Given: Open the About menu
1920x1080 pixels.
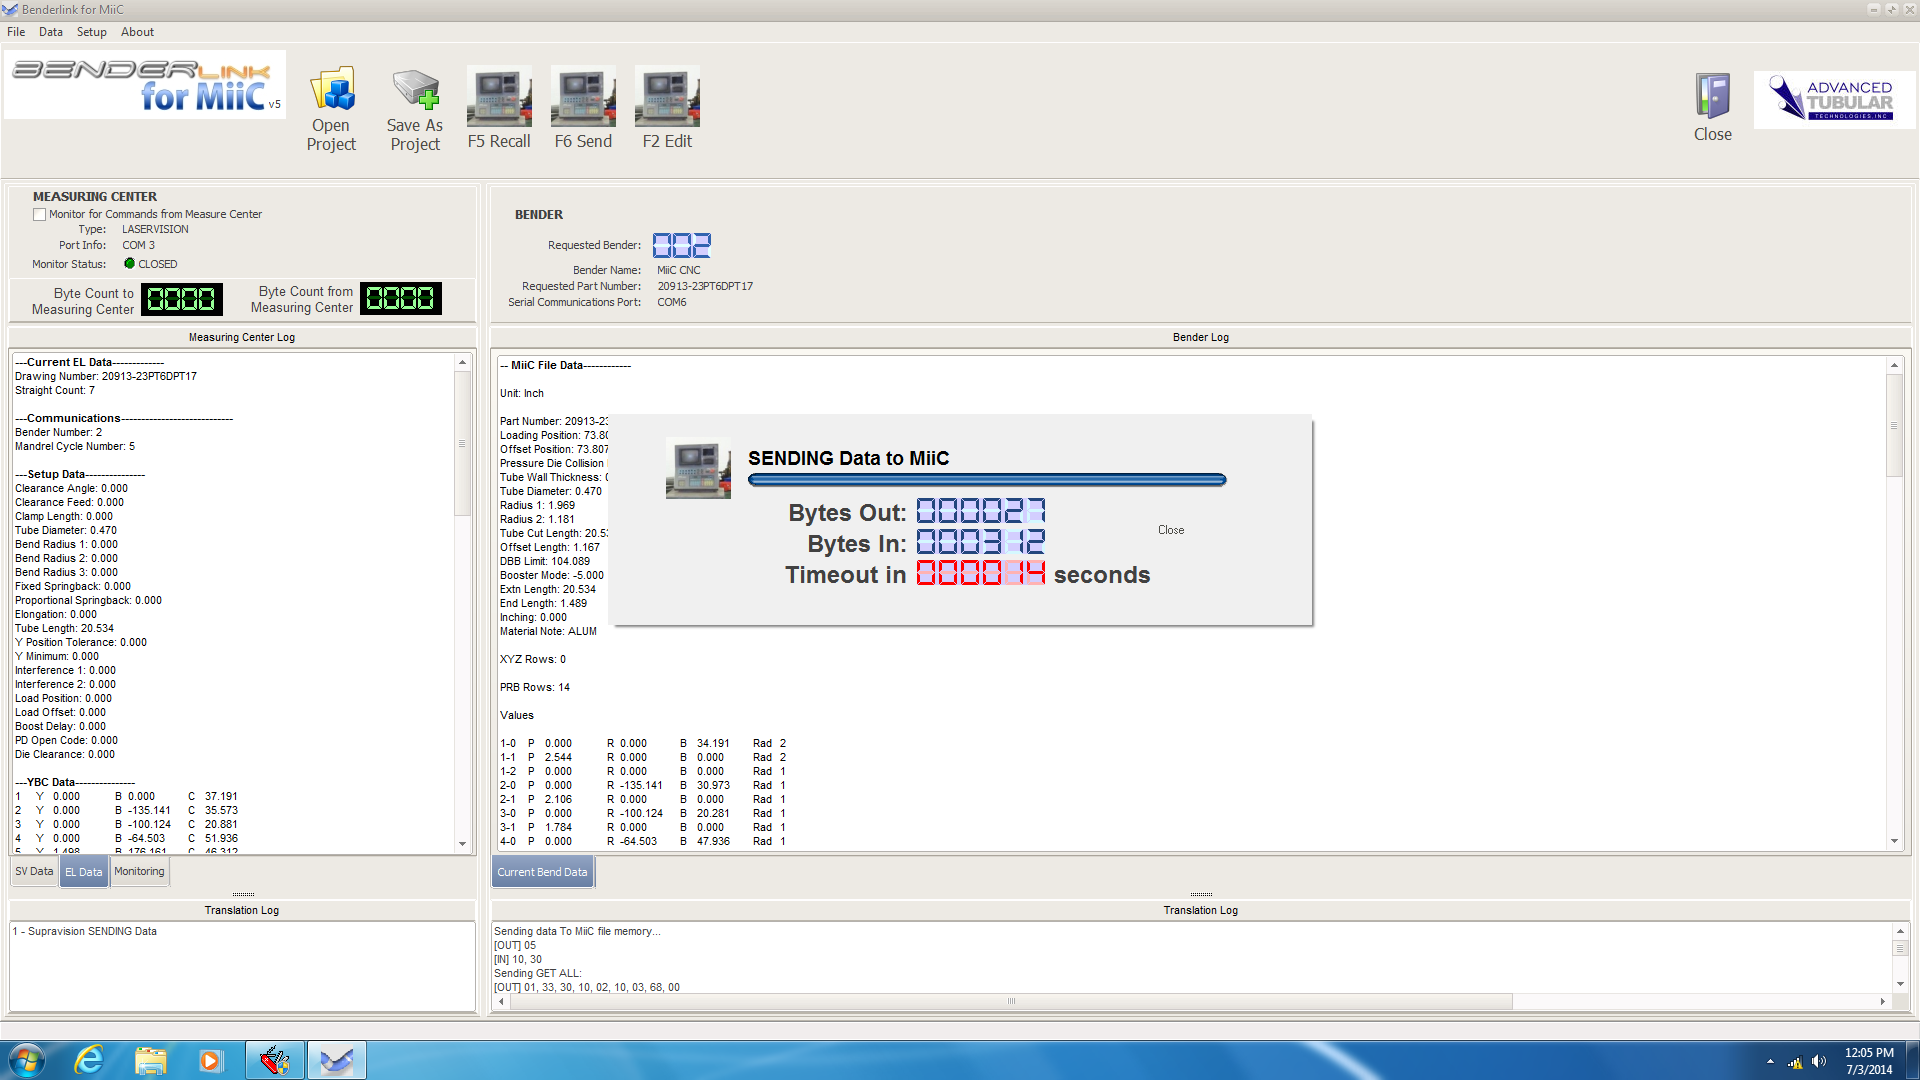Looking at the screenshot, I should click(138, 32).
